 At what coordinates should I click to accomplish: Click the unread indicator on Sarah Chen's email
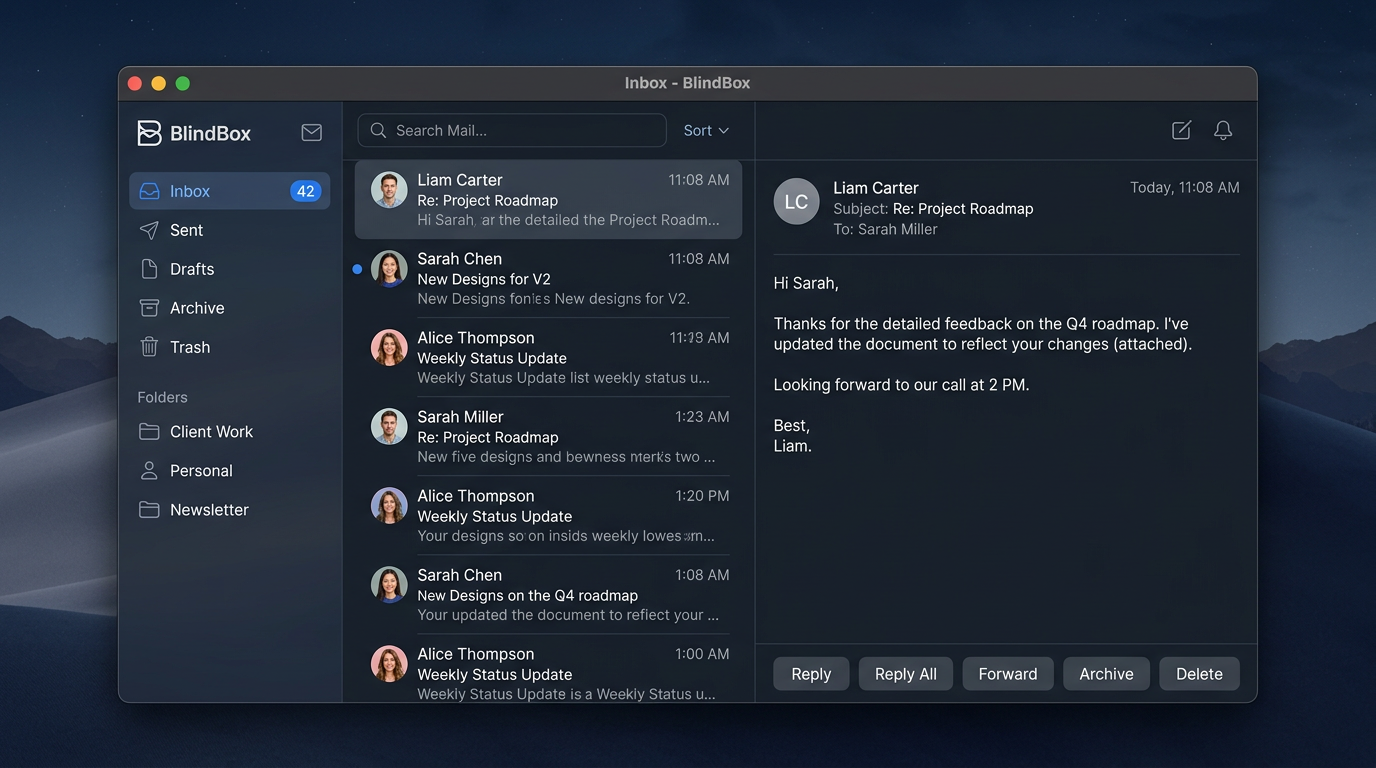coord(357,268)
